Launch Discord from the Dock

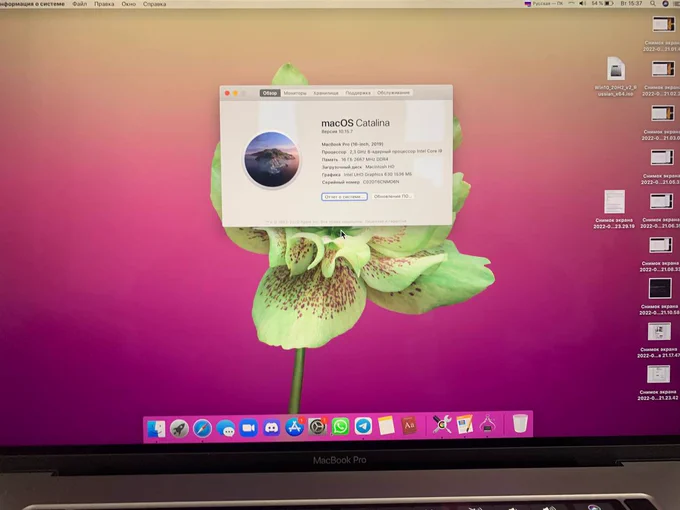(x=271, y=428)
